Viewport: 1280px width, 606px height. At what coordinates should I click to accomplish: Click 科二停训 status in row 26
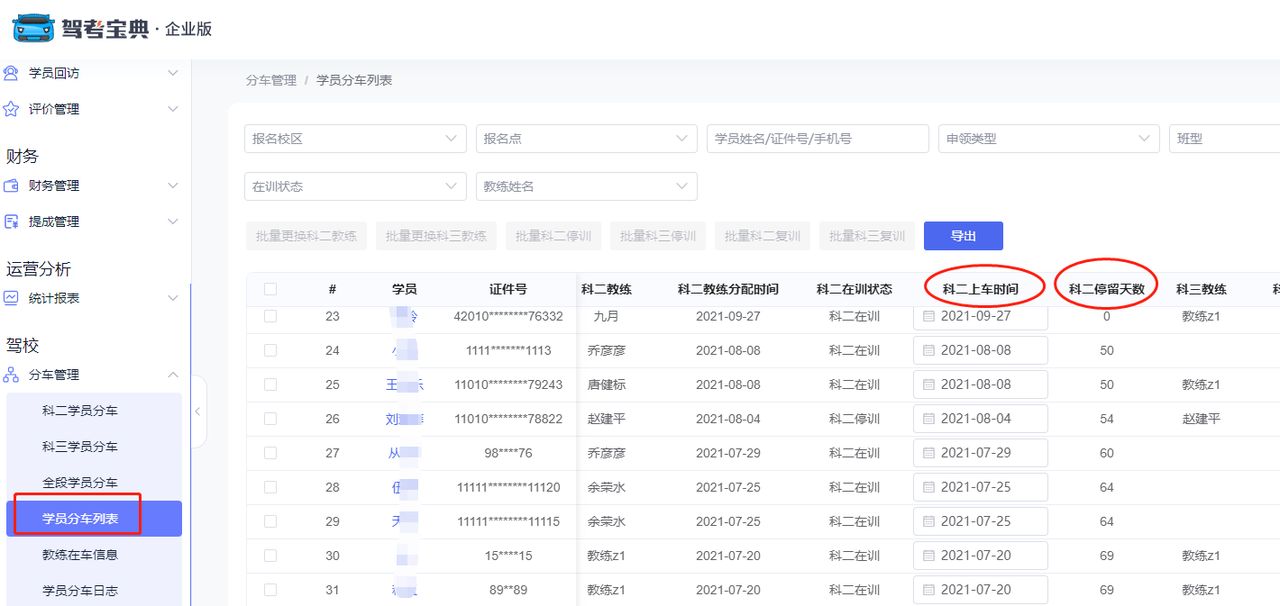[x=854, y=419]
